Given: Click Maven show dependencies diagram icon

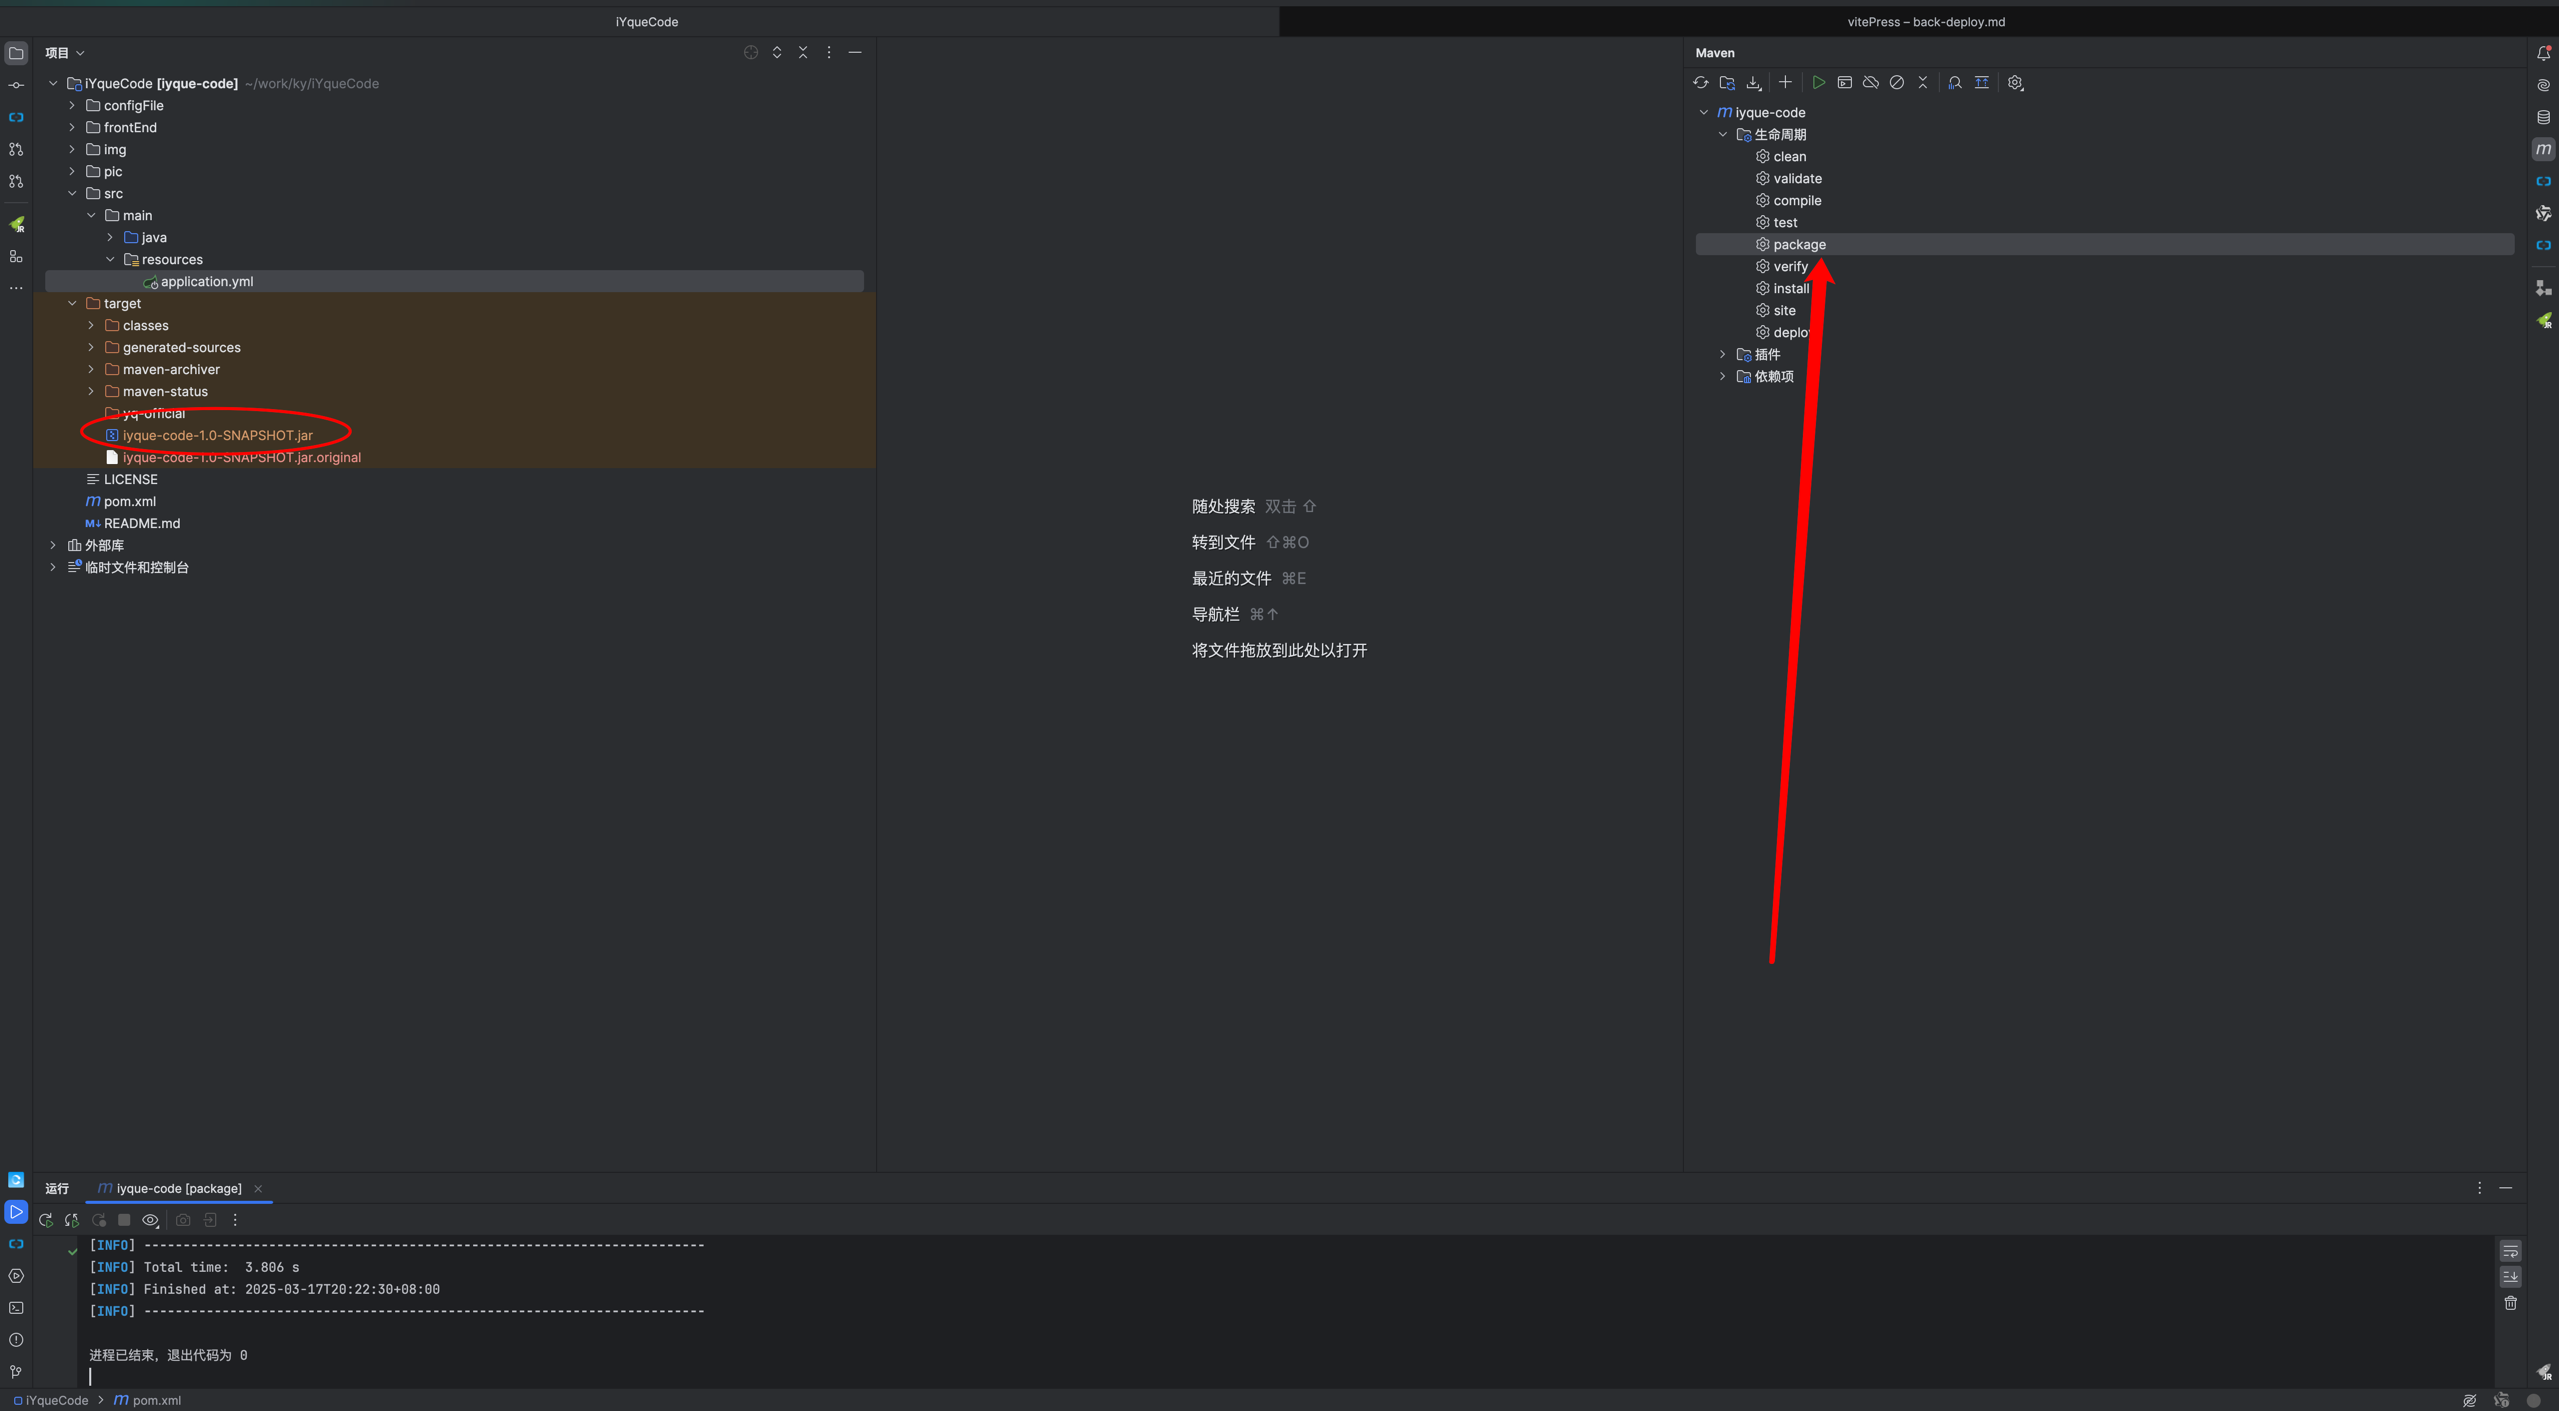Looking at the screenshot, I should pos(1982,83).
